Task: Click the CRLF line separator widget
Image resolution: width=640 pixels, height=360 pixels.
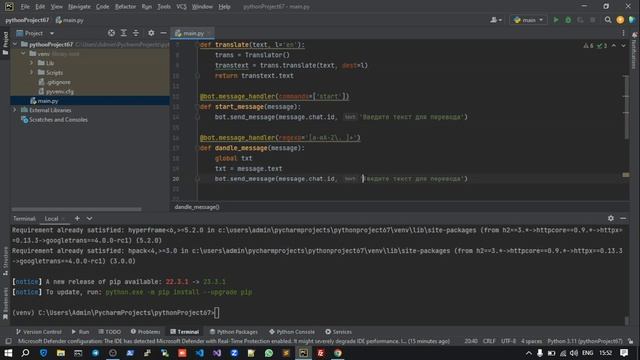Action: pos(489,341)
